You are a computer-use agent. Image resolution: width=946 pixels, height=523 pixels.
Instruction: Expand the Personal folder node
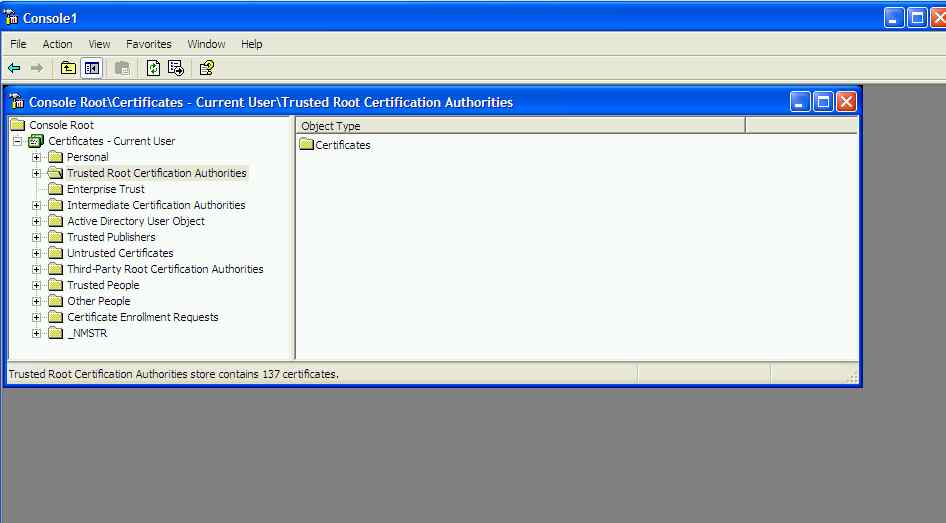click(x=36, y=157)
